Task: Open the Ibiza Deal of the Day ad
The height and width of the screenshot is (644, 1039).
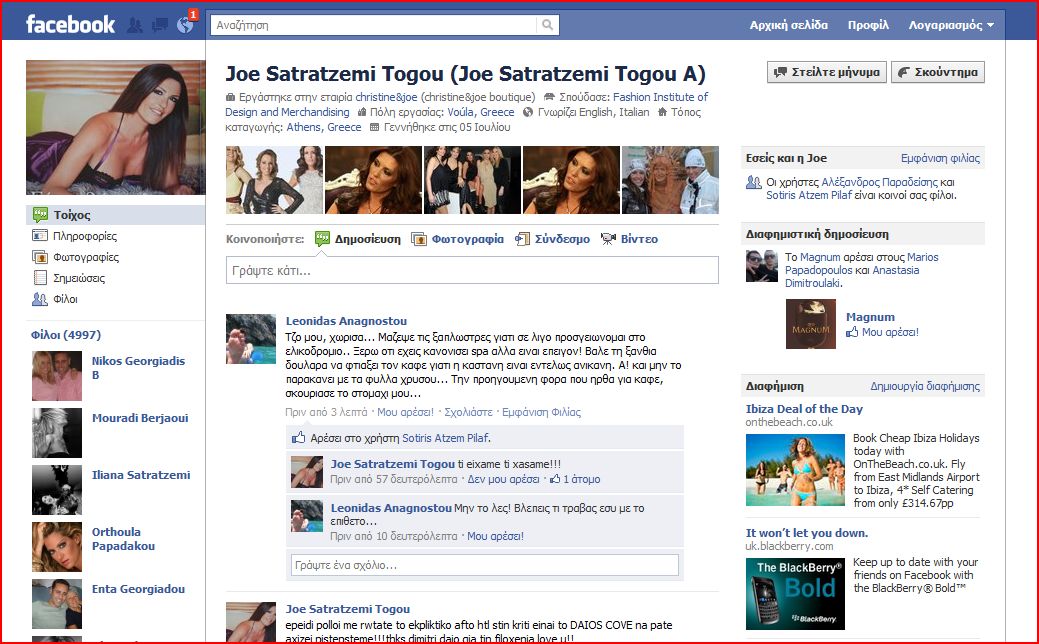Action: pyautogui.click(x=804, y=409)
